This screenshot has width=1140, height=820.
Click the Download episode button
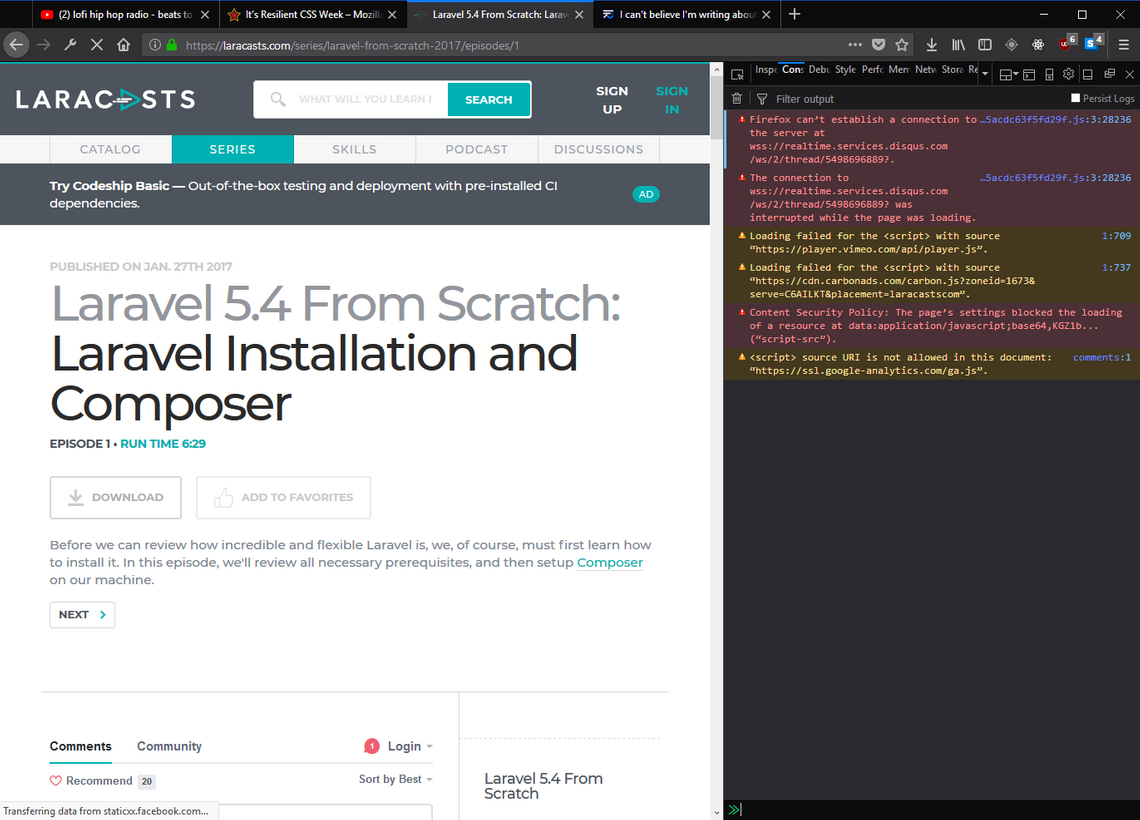point(116,497)
